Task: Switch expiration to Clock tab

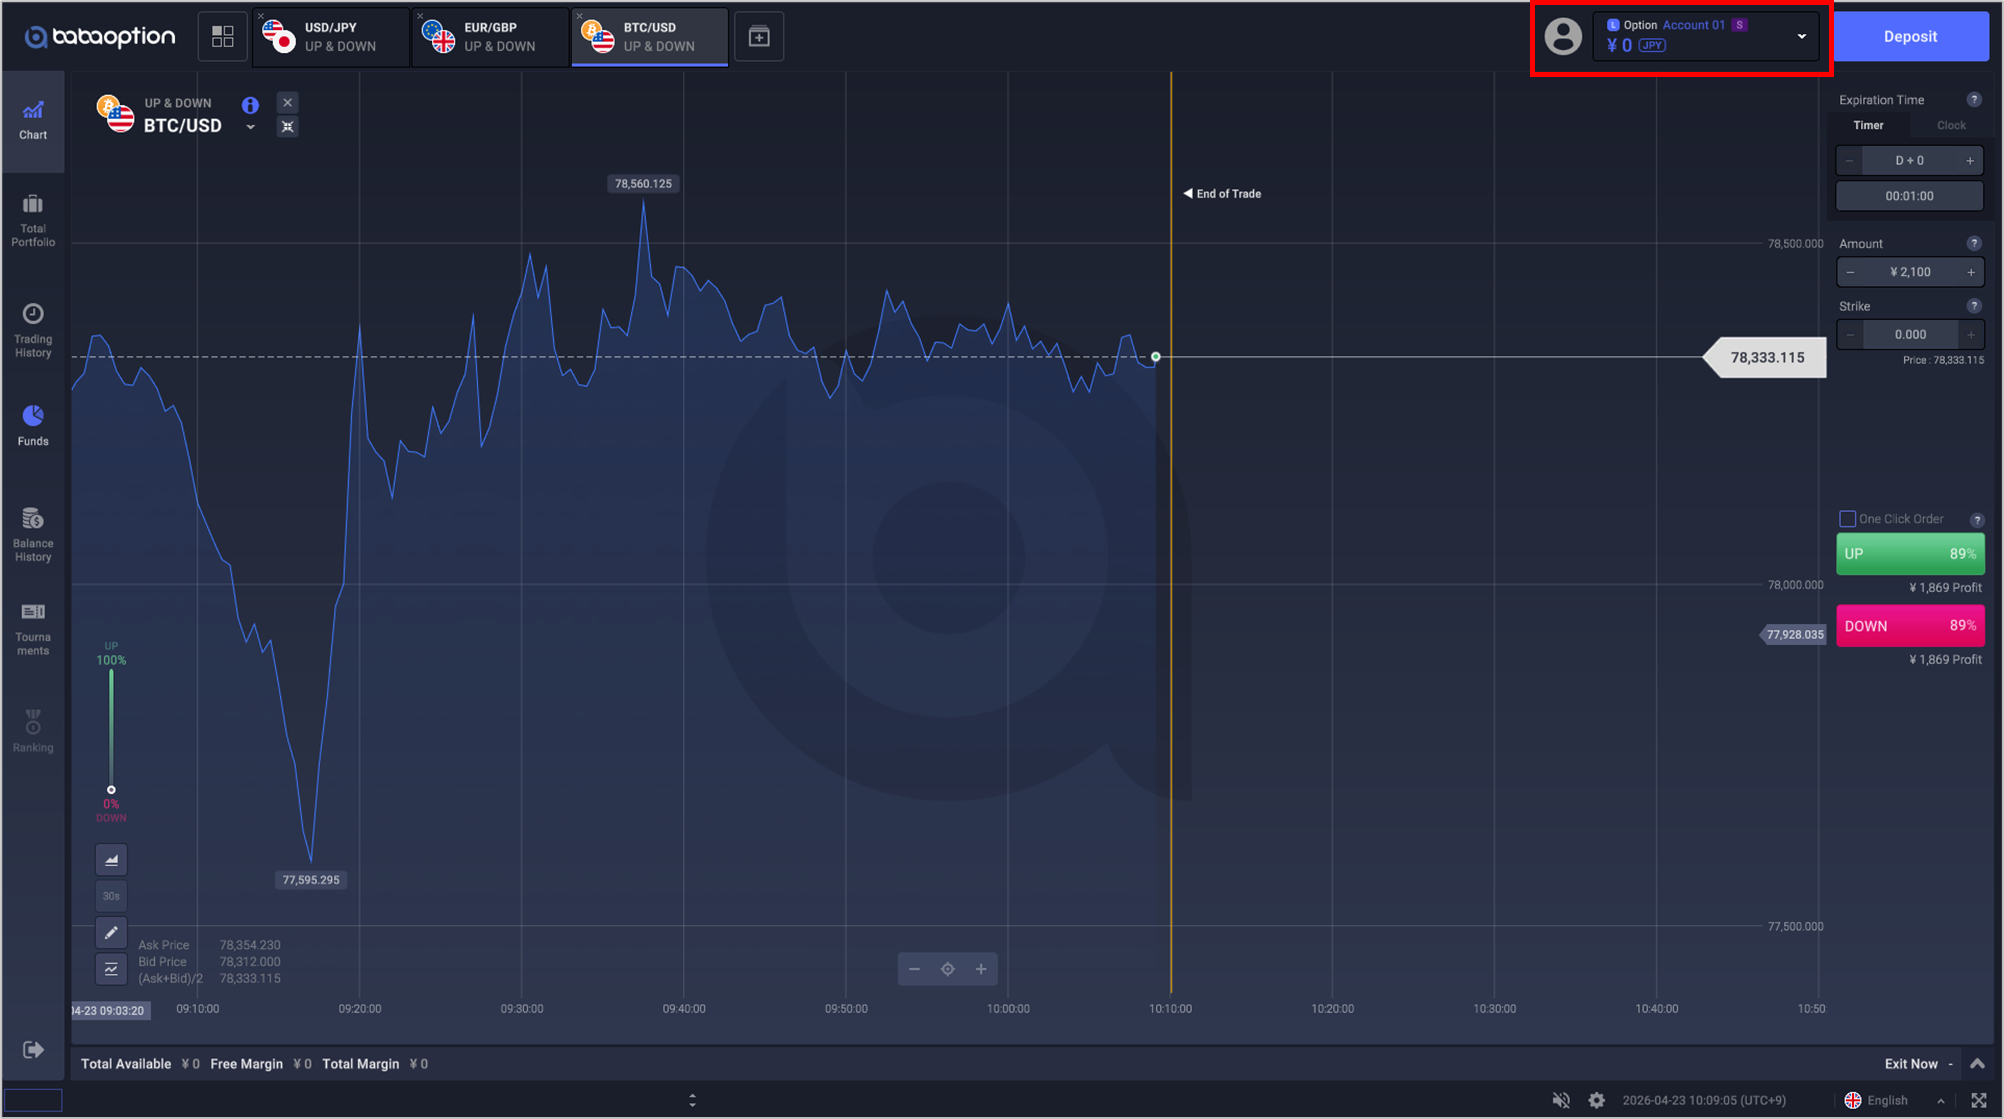Action: point(1950,125)
